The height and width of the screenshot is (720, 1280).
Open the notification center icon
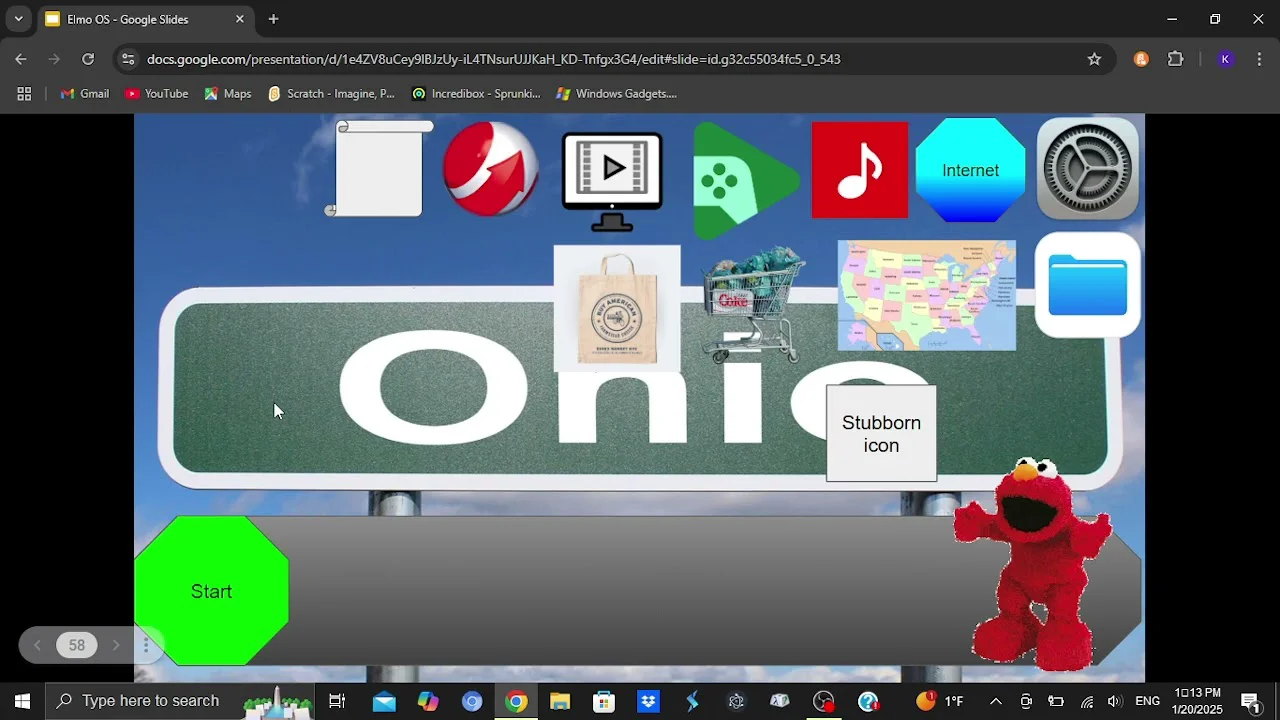(1250, 701)
